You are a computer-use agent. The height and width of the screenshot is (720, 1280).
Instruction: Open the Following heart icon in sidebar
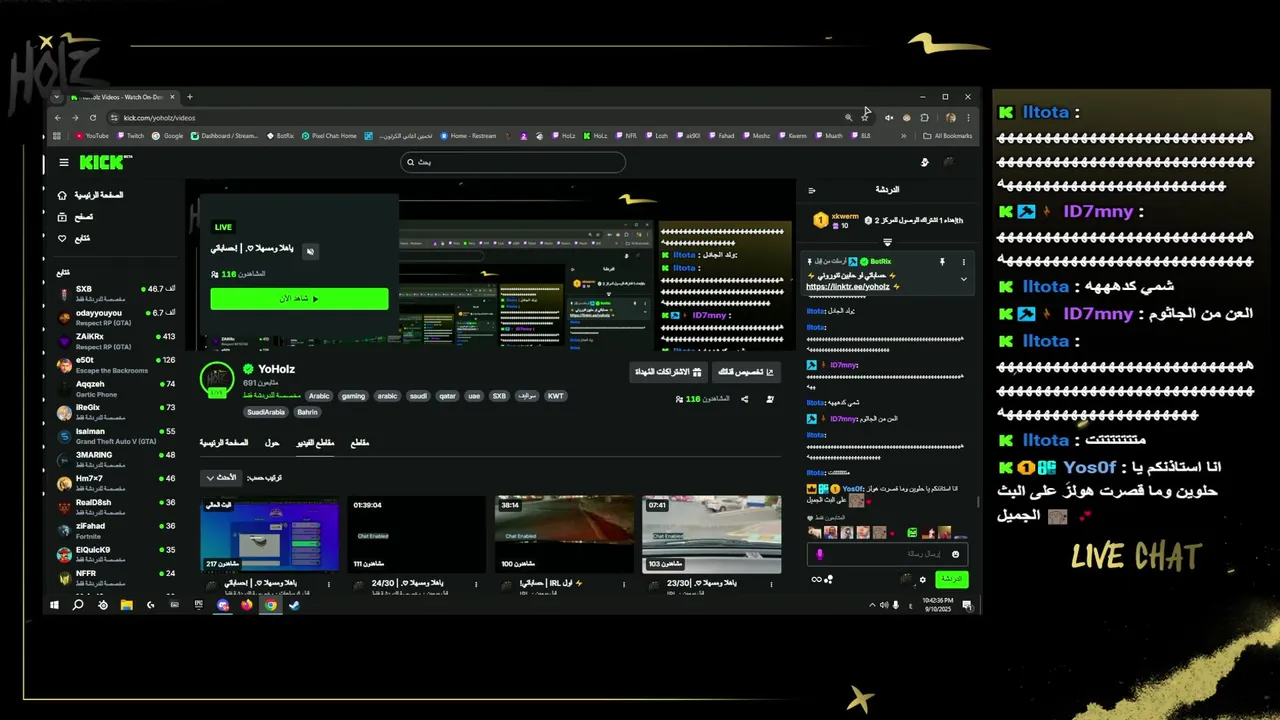click(62, 238)
